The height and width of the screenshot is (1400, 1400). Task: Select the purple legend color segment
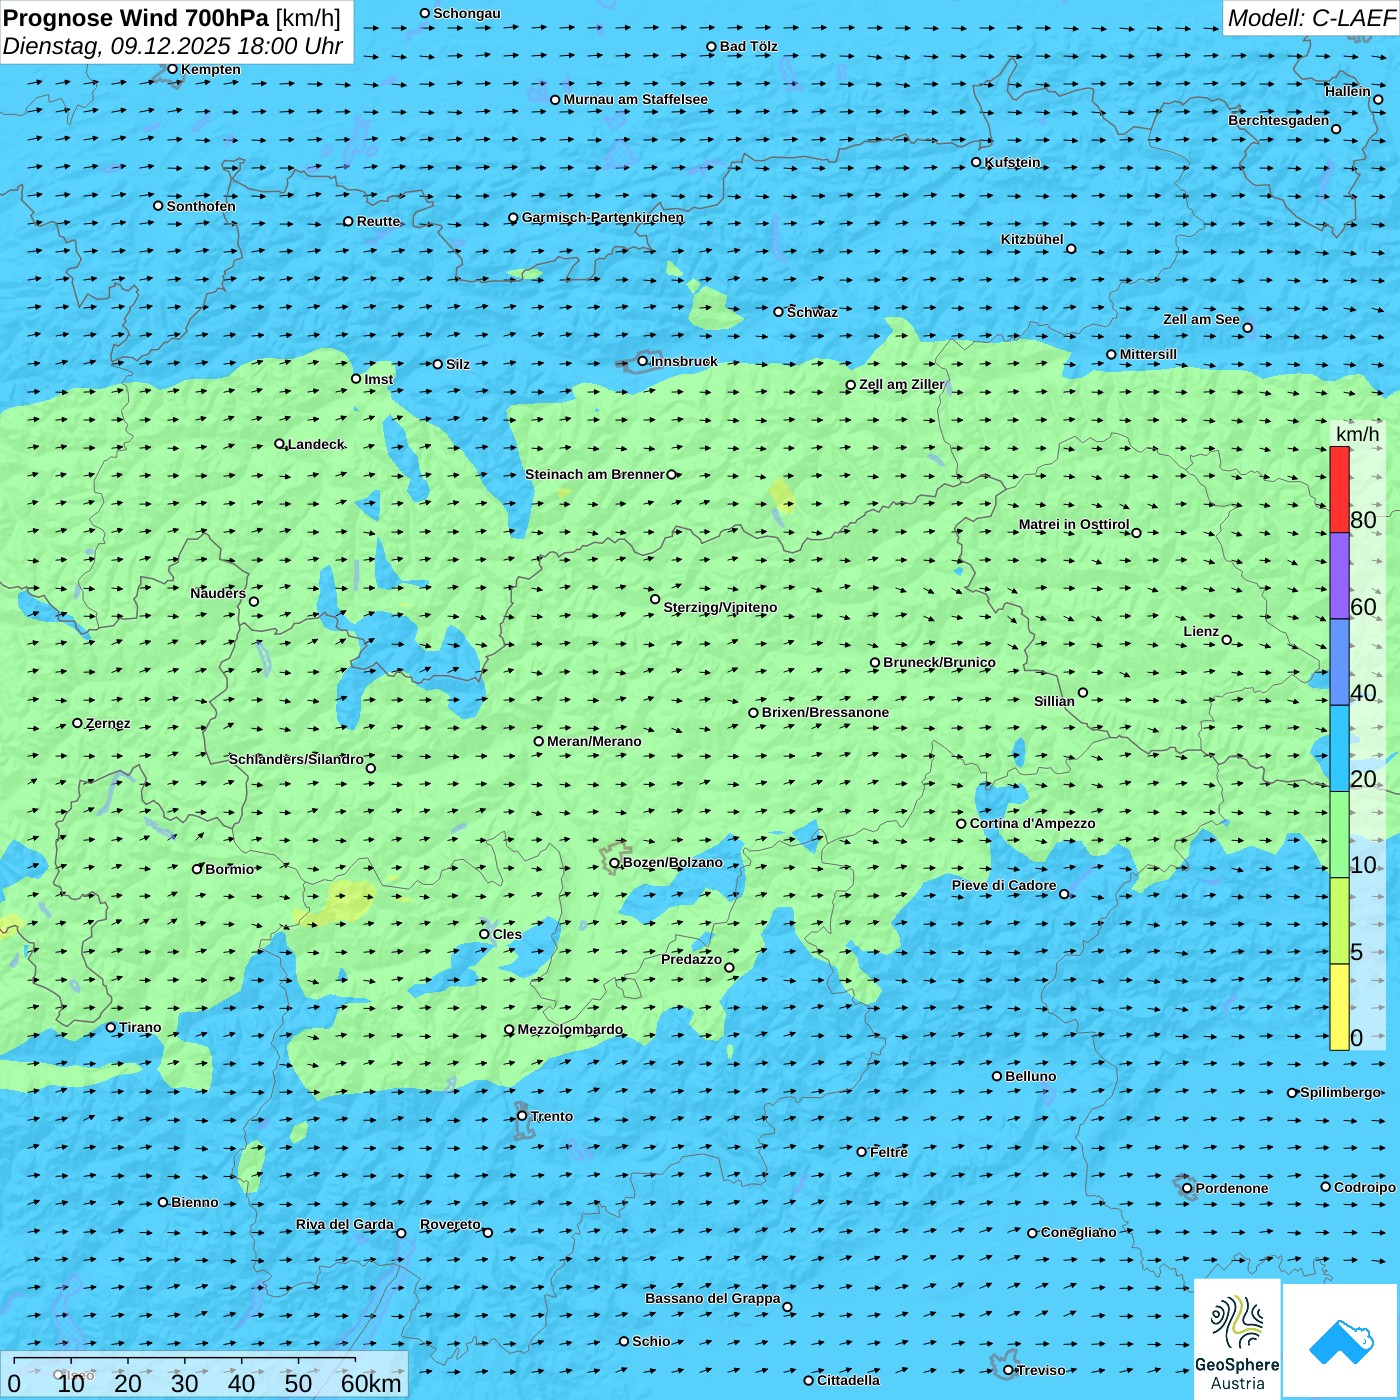coord(1339,576)
